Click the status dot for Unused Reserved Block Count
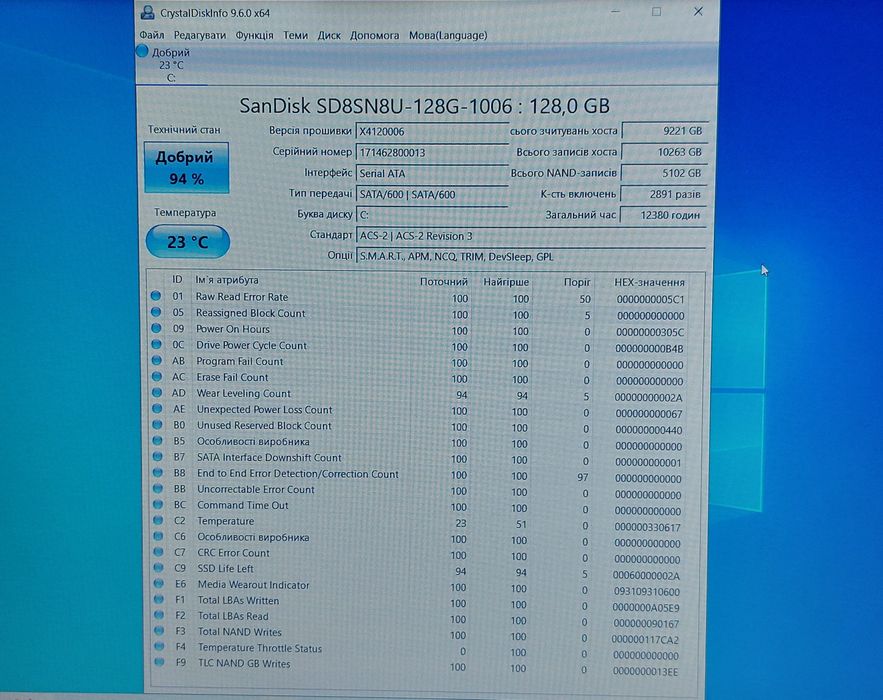The height and width of the screenshot is (700, 883). (x=157, y=425)
